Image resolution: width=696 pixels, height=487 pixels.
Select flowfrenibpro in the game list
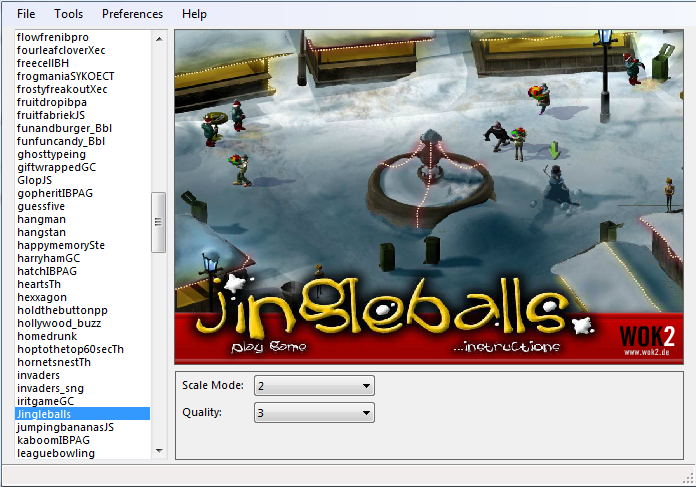click(82, 37)
